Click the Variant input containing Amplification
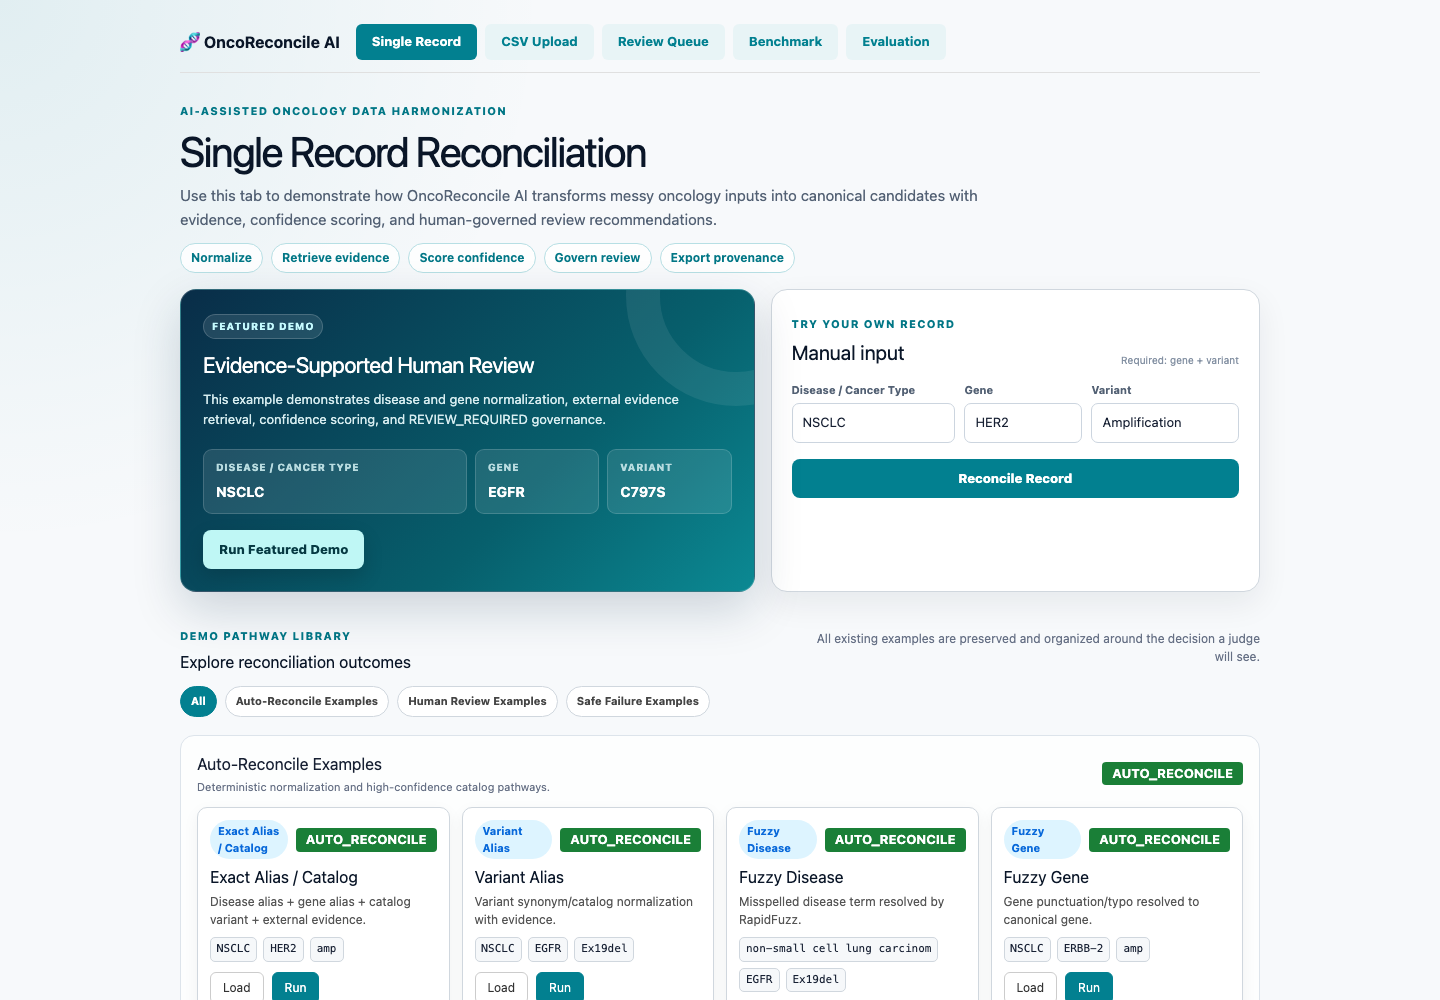 tap(1165, 423)
